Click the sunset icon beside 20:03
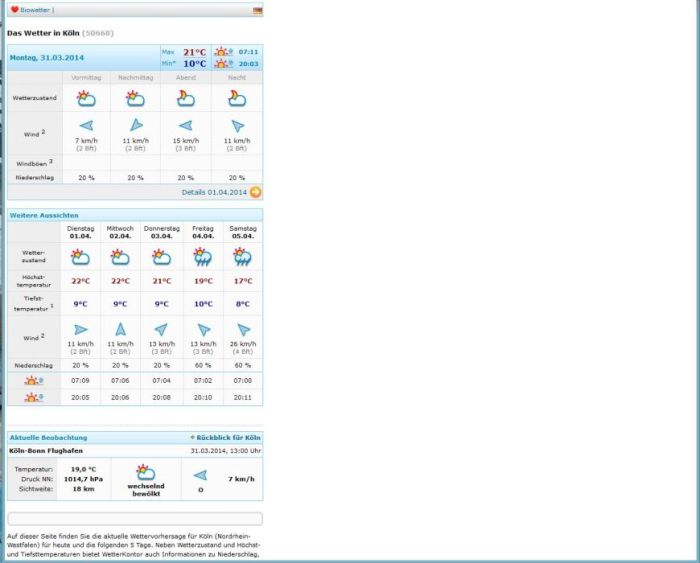700x563 pixels. (223, 64)
